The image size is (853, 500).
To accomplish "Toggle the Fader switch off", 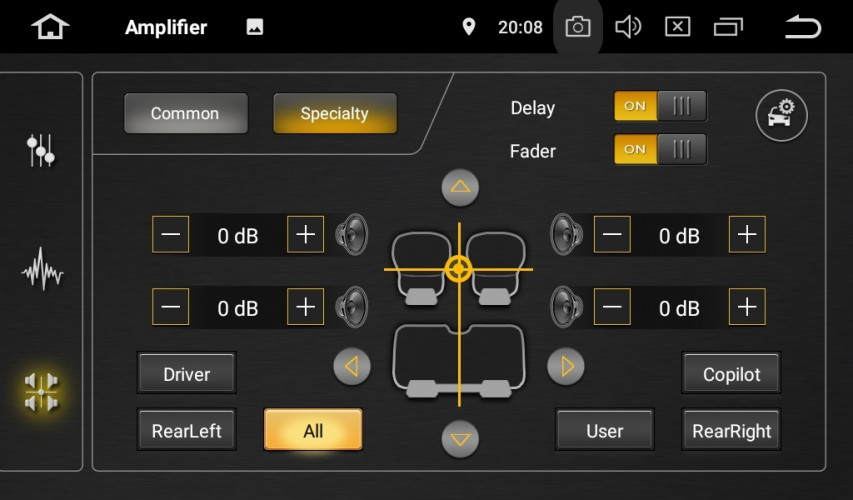I will pos(660,149).
